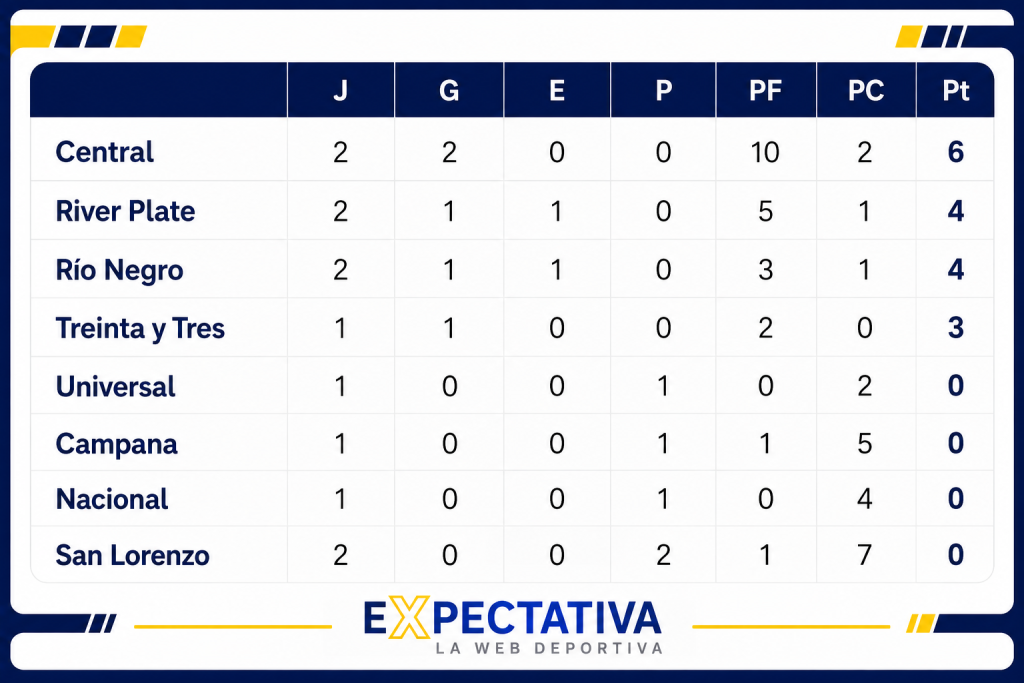Select San Lorenzo team name
The height and width of the screenshot is (683, 1024).
133,556
